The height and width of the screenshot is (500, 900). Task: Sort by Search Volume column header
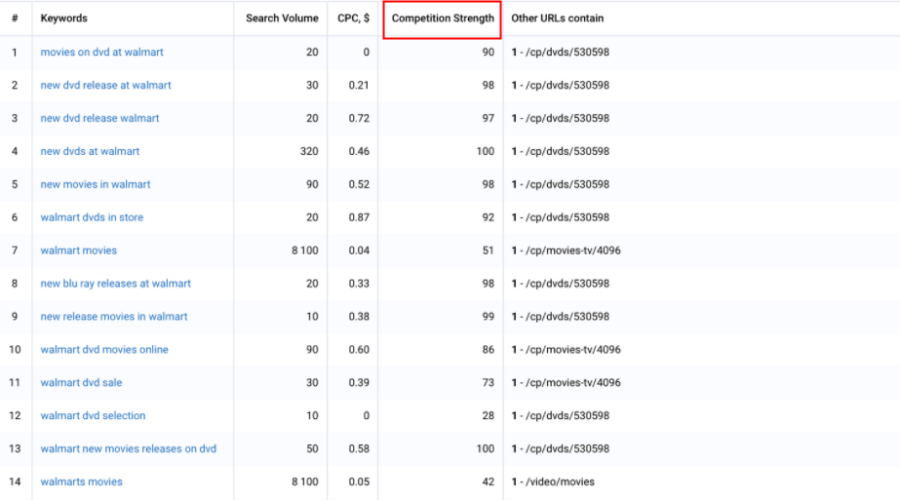[x=282, y=18]
